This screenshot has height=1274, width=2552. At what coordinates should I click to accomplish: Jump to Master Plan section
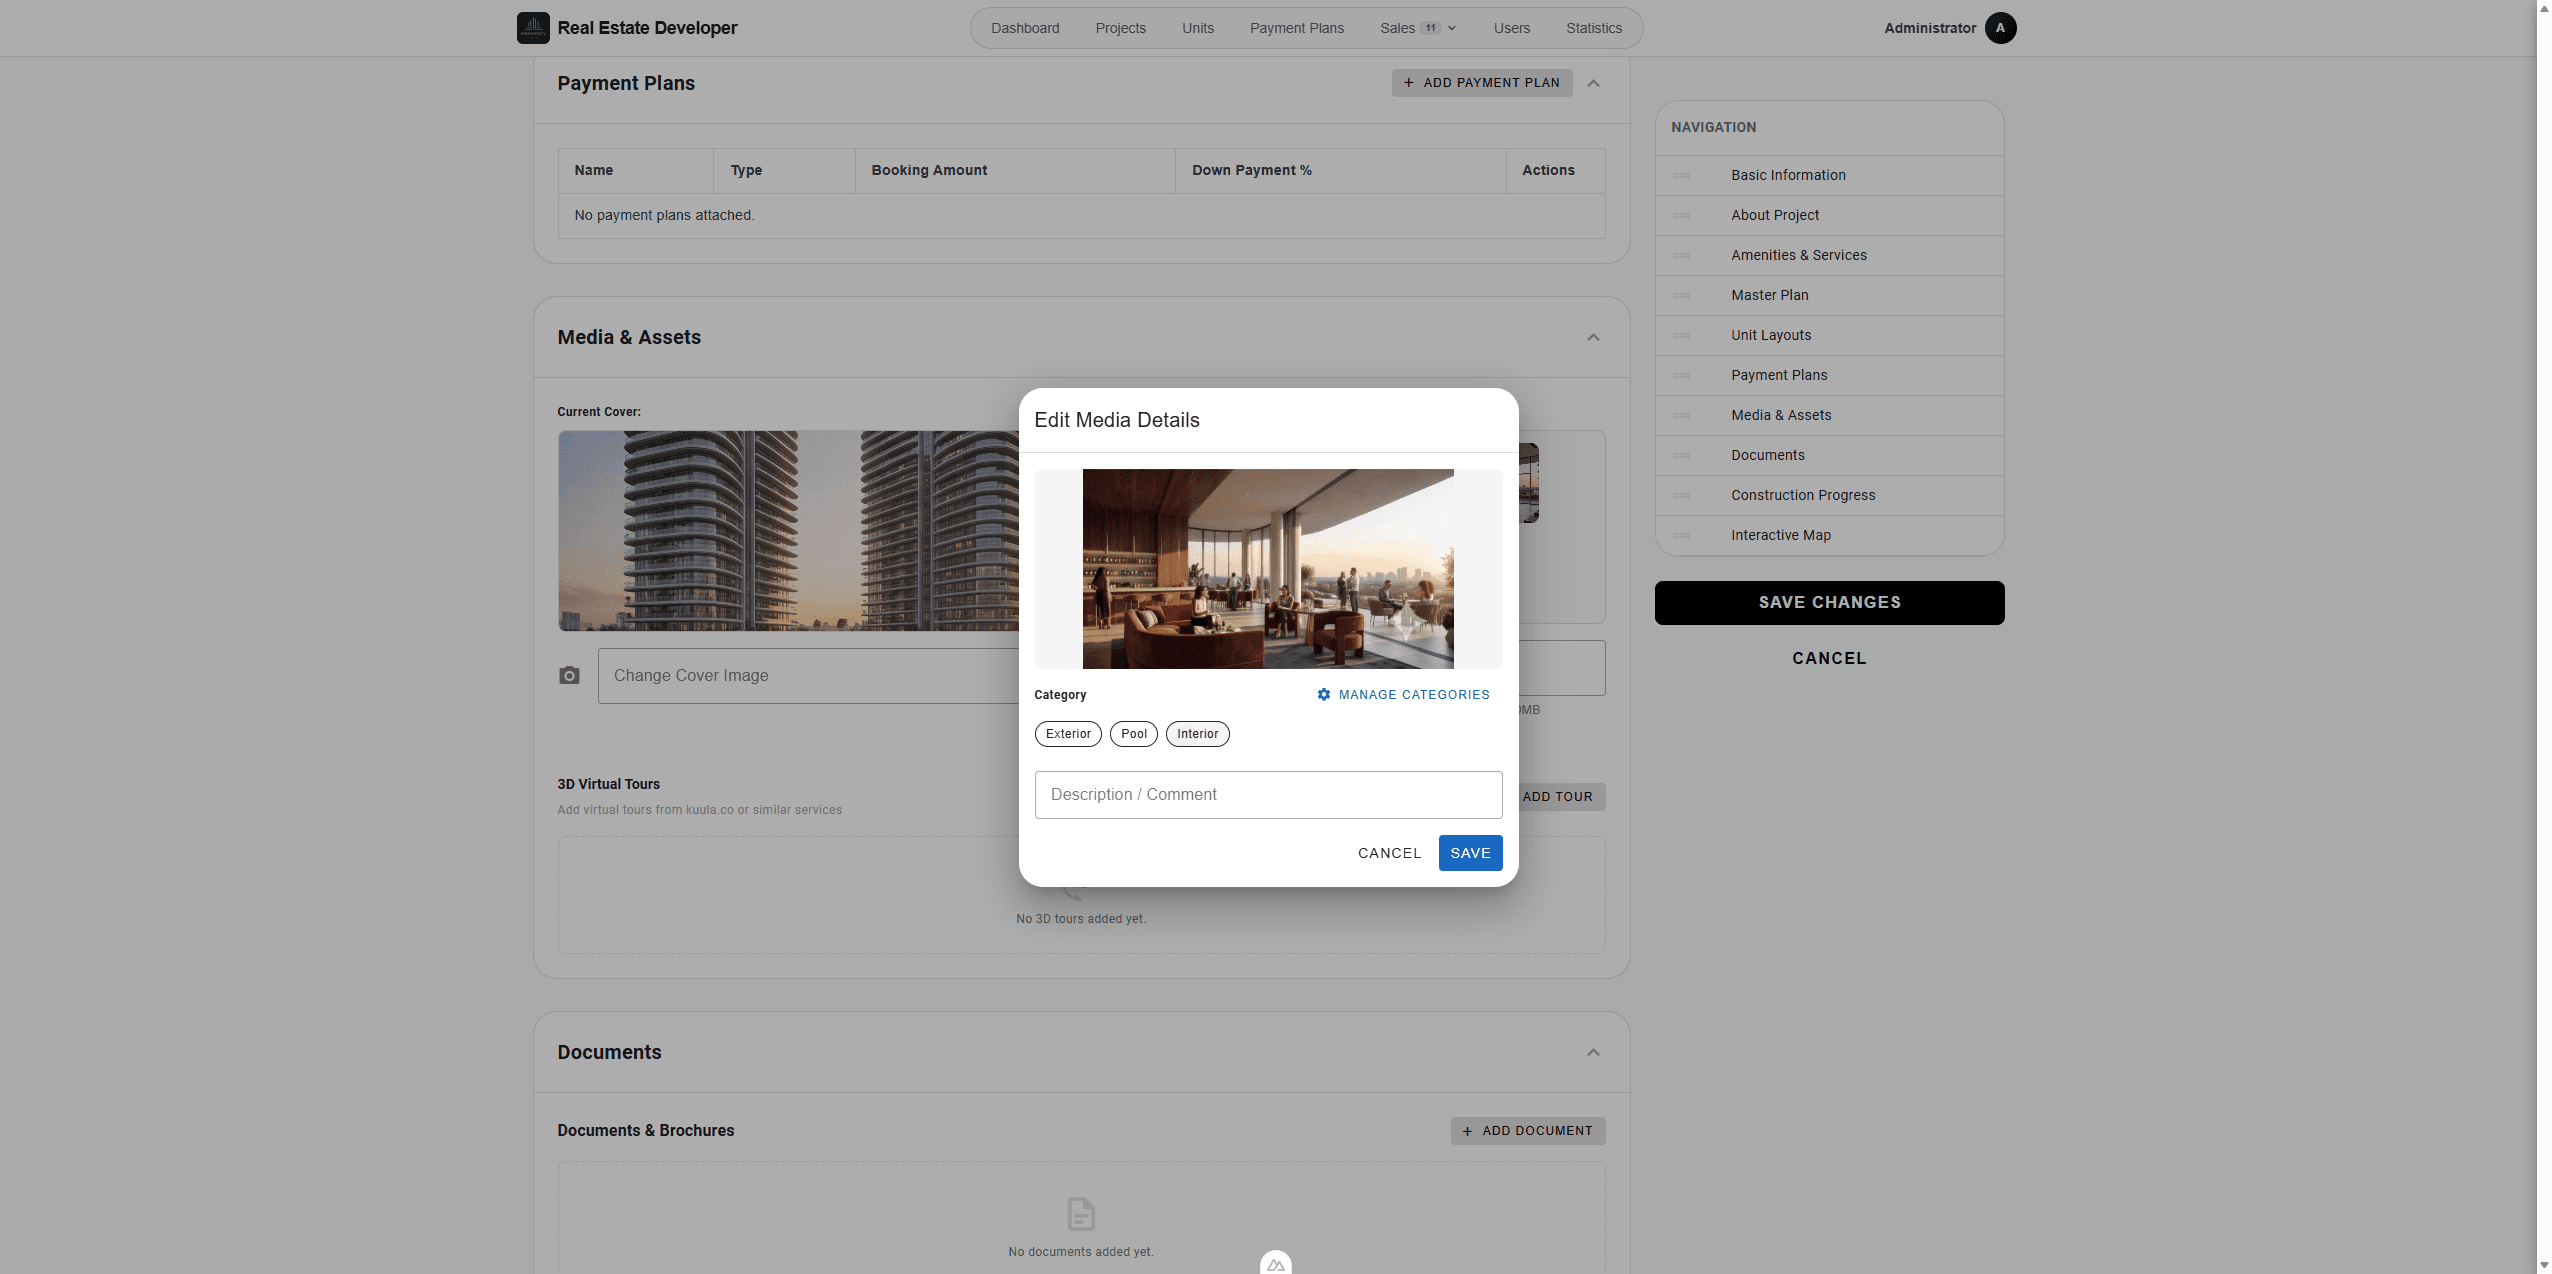1829,296
